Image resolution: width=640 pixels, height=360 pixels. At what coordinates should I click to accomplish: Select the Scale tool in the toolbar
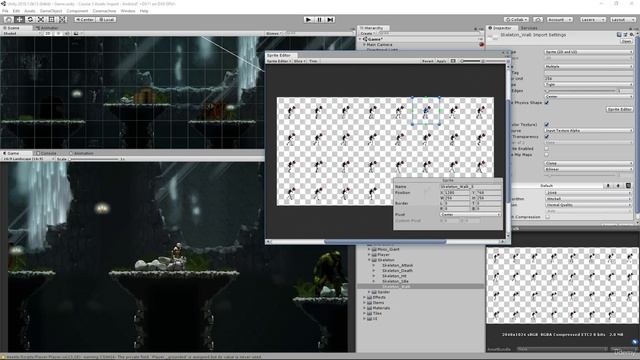[41, 19]
